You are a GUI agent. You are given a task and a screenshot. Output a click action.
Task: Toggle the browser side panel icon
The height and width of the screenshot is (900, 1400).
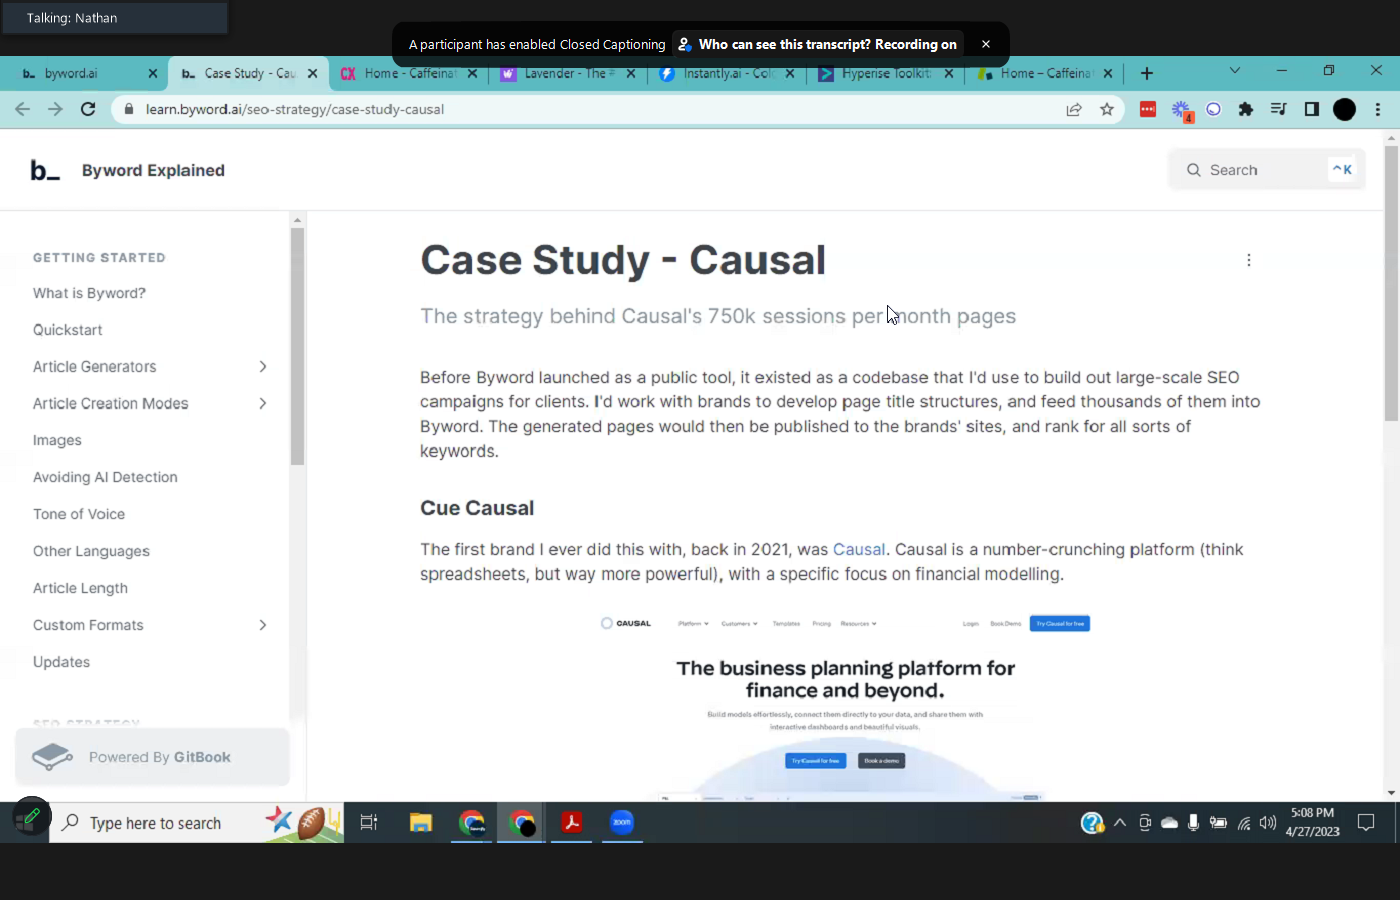click(x=1311, y=109)
